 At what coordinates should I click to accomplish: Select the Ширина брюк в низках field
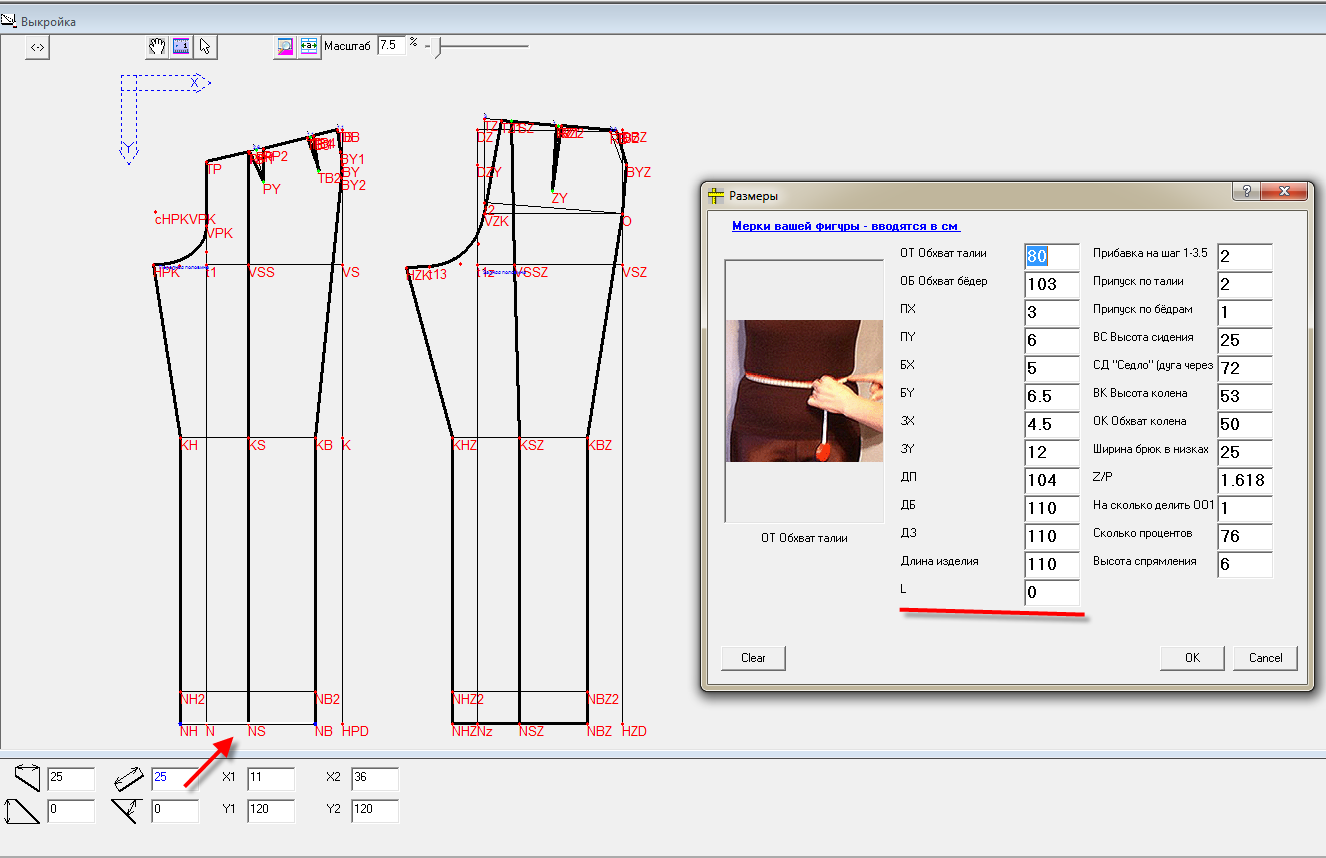(1244, 452)
